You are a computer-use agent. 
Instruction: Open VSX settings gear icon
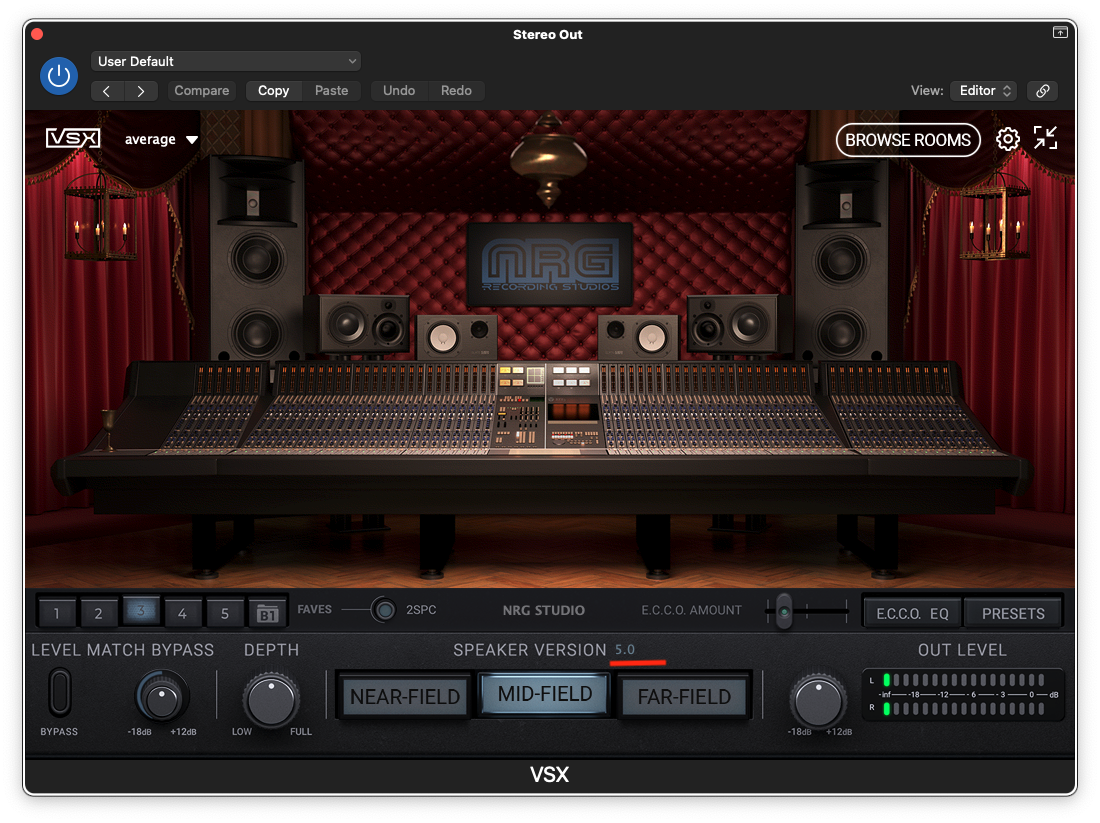coord(1007,139)
